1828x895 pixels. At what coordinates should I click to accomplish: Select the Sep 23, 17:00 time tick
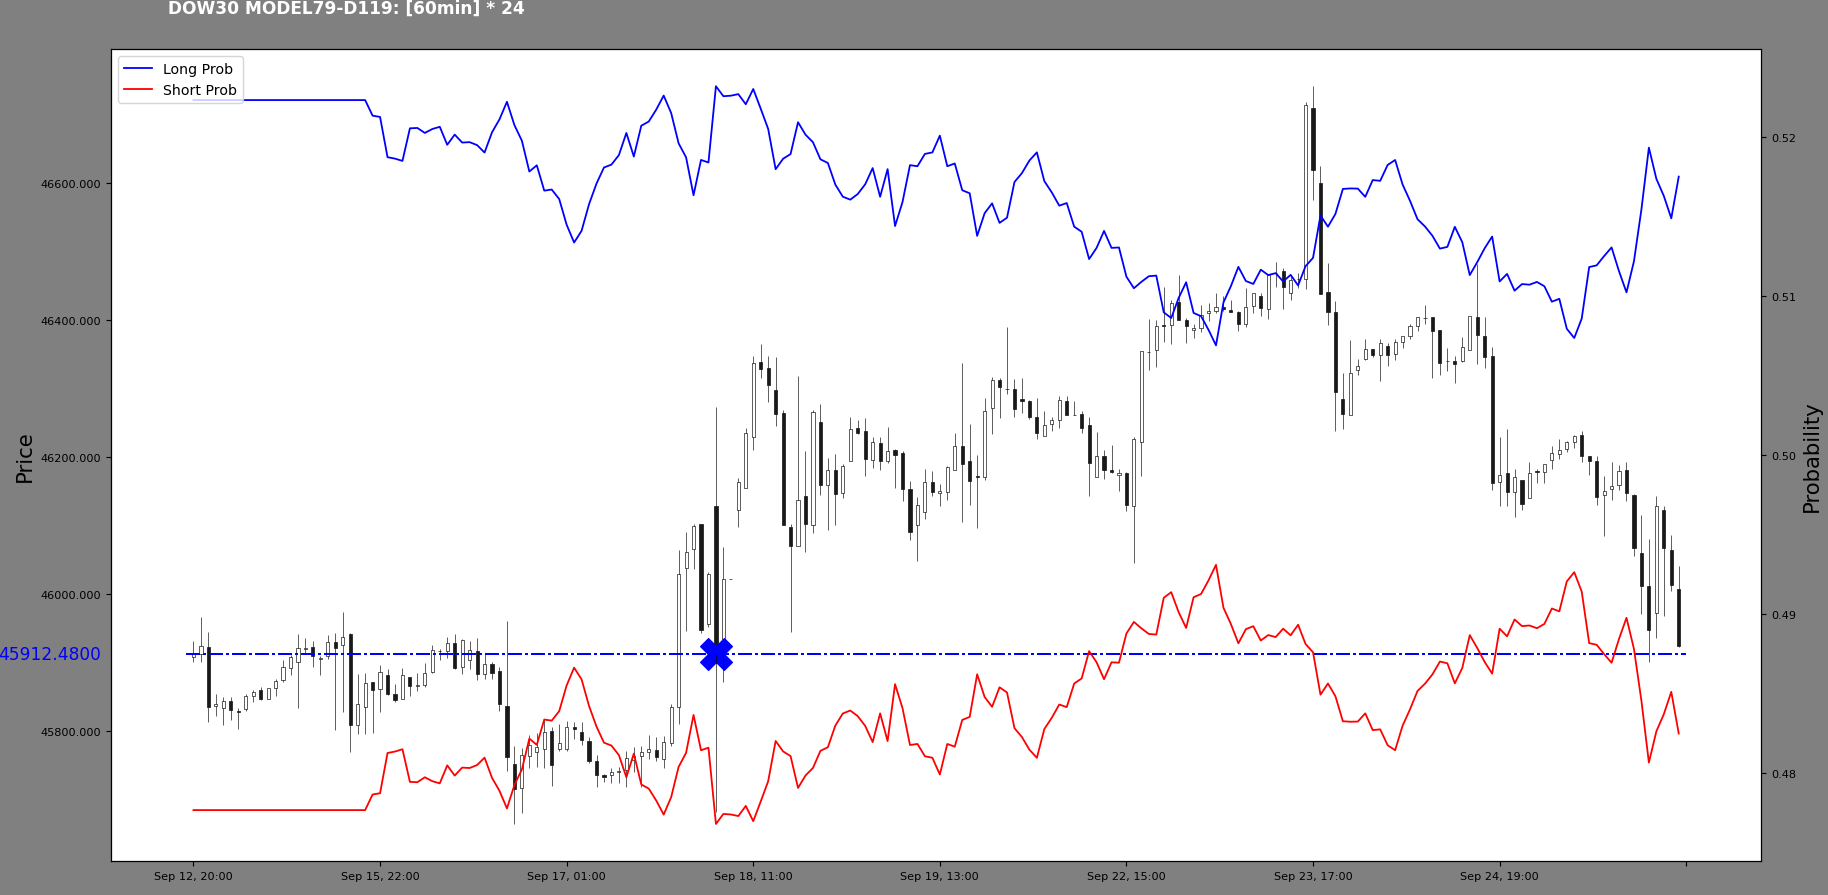[x=1313, y=877]
